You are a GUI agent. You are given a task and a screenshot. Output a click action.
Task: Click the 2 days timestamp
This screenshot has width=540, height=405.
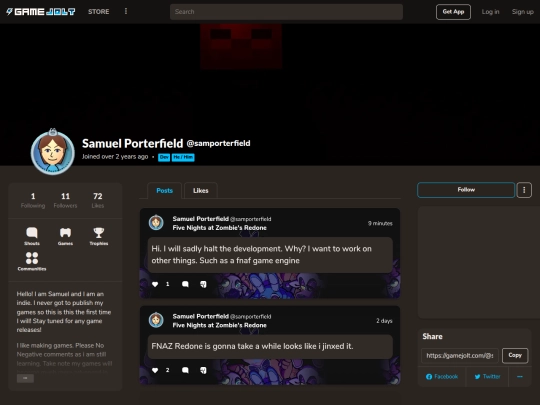pyautogui.click(x=384, y=321)
